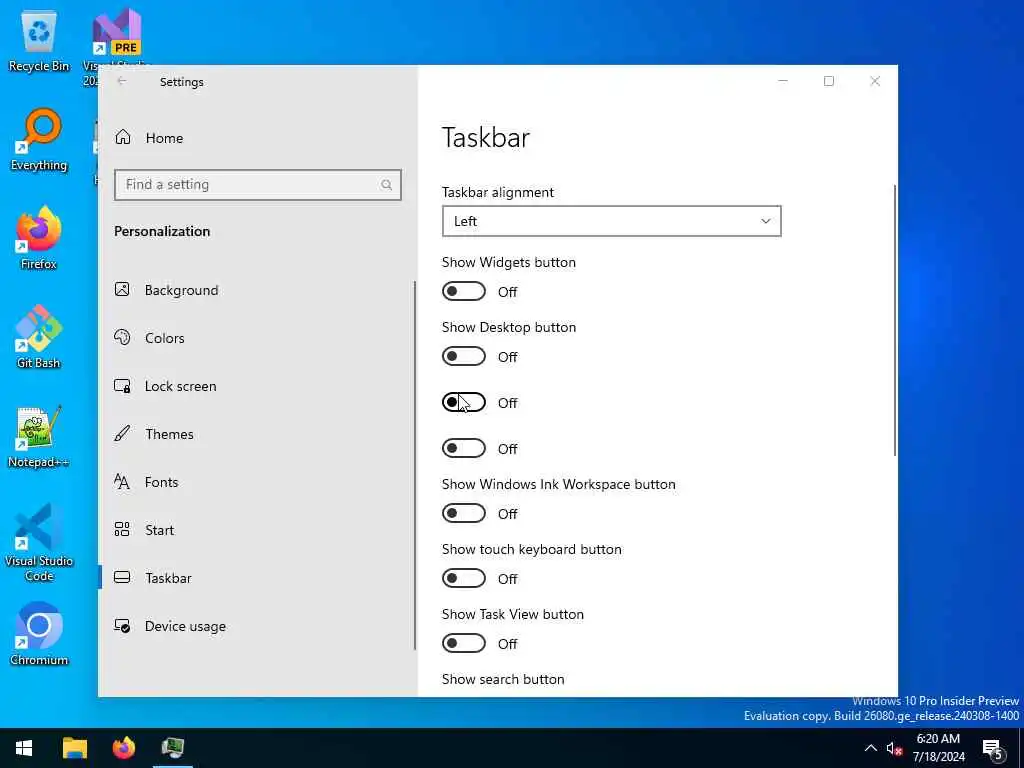The width and height of the screenshot is (1024, 768).
Task: Minimize the Settings window
Action: click(x=783, y=81)
